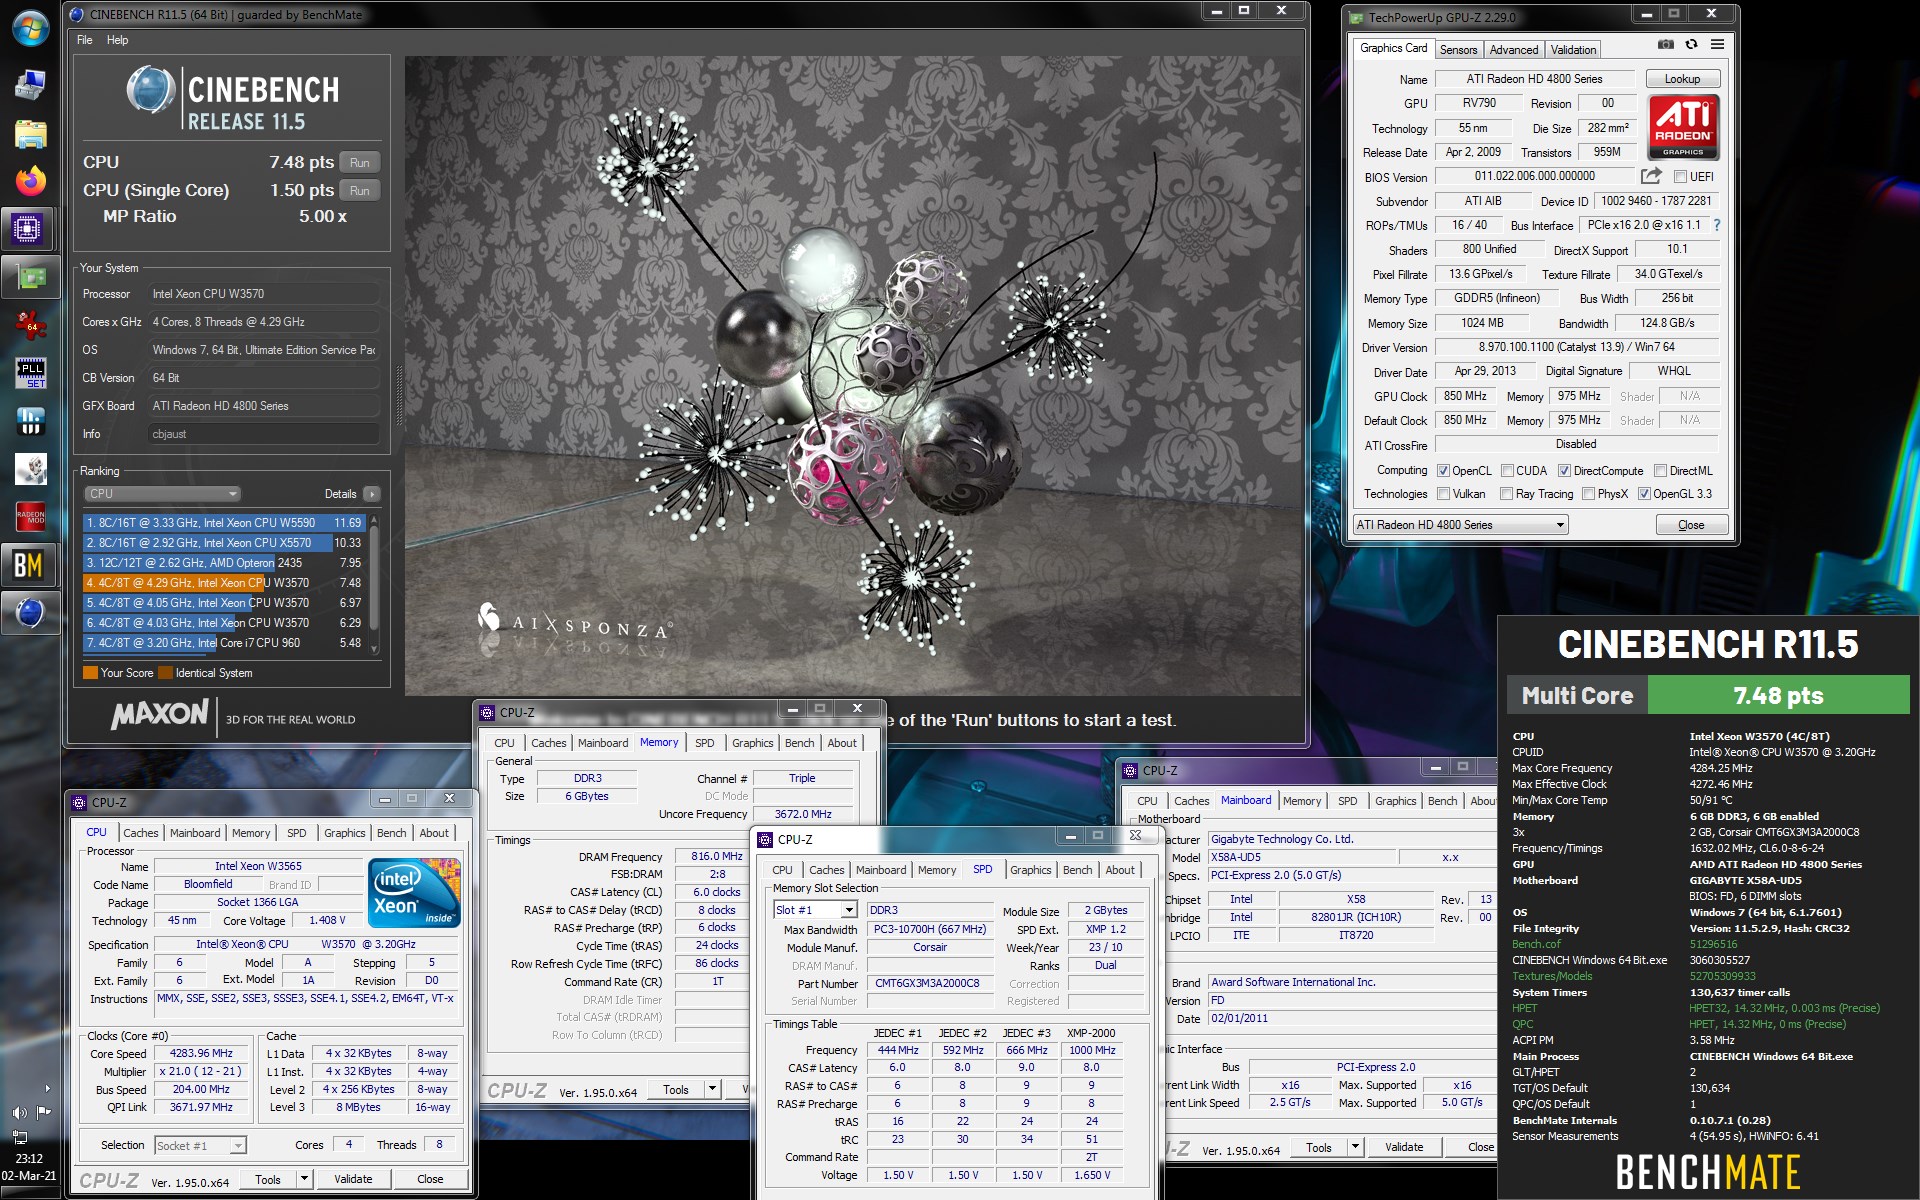1920x1200 pixels.
Task: Open the Windows Start orb
Action: coord(29,28)
